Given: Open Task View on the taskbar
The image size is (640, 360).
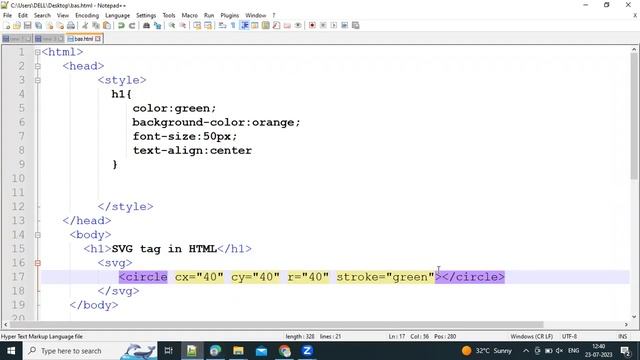Looking at the screenshot, I should tap(169, 351).
